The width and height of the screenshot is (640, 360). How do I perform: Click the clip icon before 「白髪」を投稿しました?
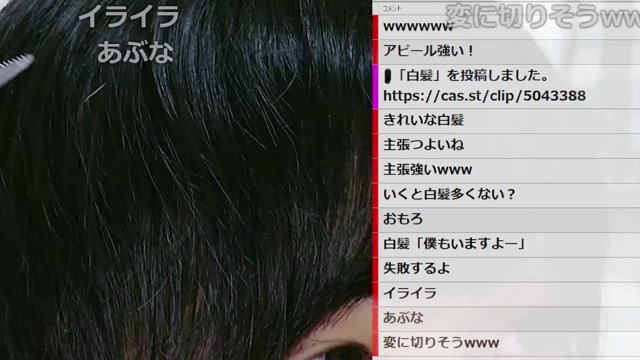[x=387, y=76]
